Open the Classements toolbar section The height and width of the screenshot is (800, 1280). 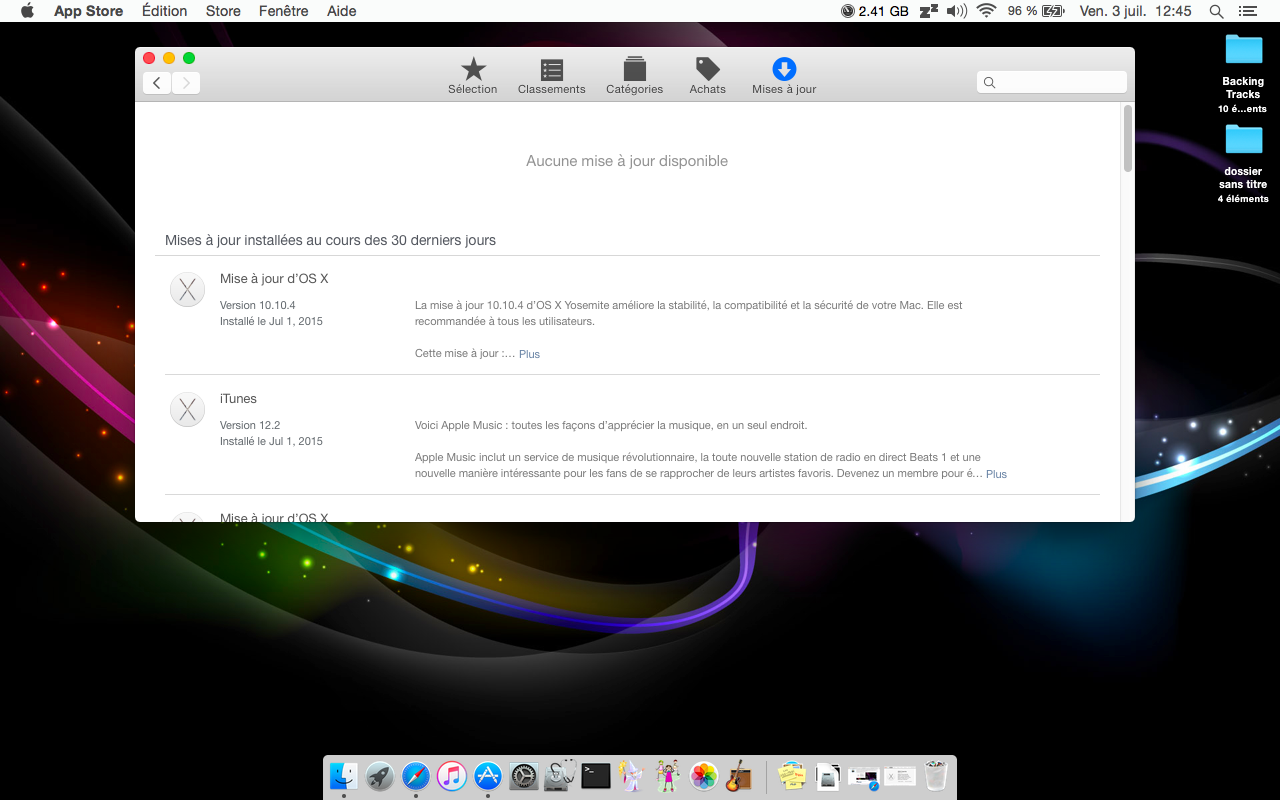(551, 76)
